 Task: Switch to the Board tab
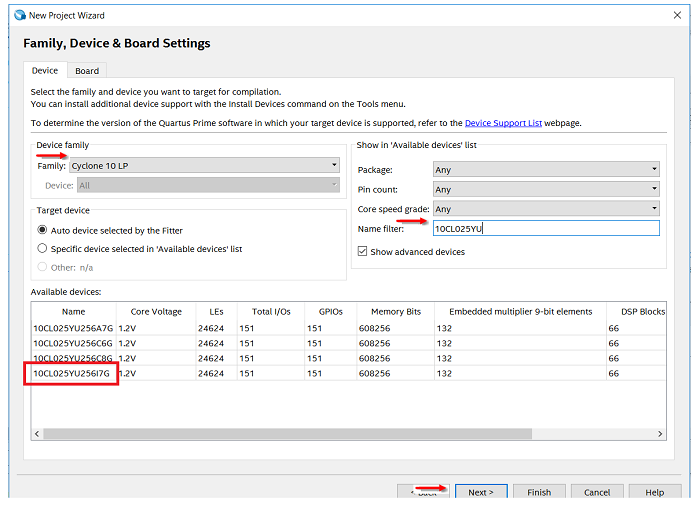coord(87,71)
